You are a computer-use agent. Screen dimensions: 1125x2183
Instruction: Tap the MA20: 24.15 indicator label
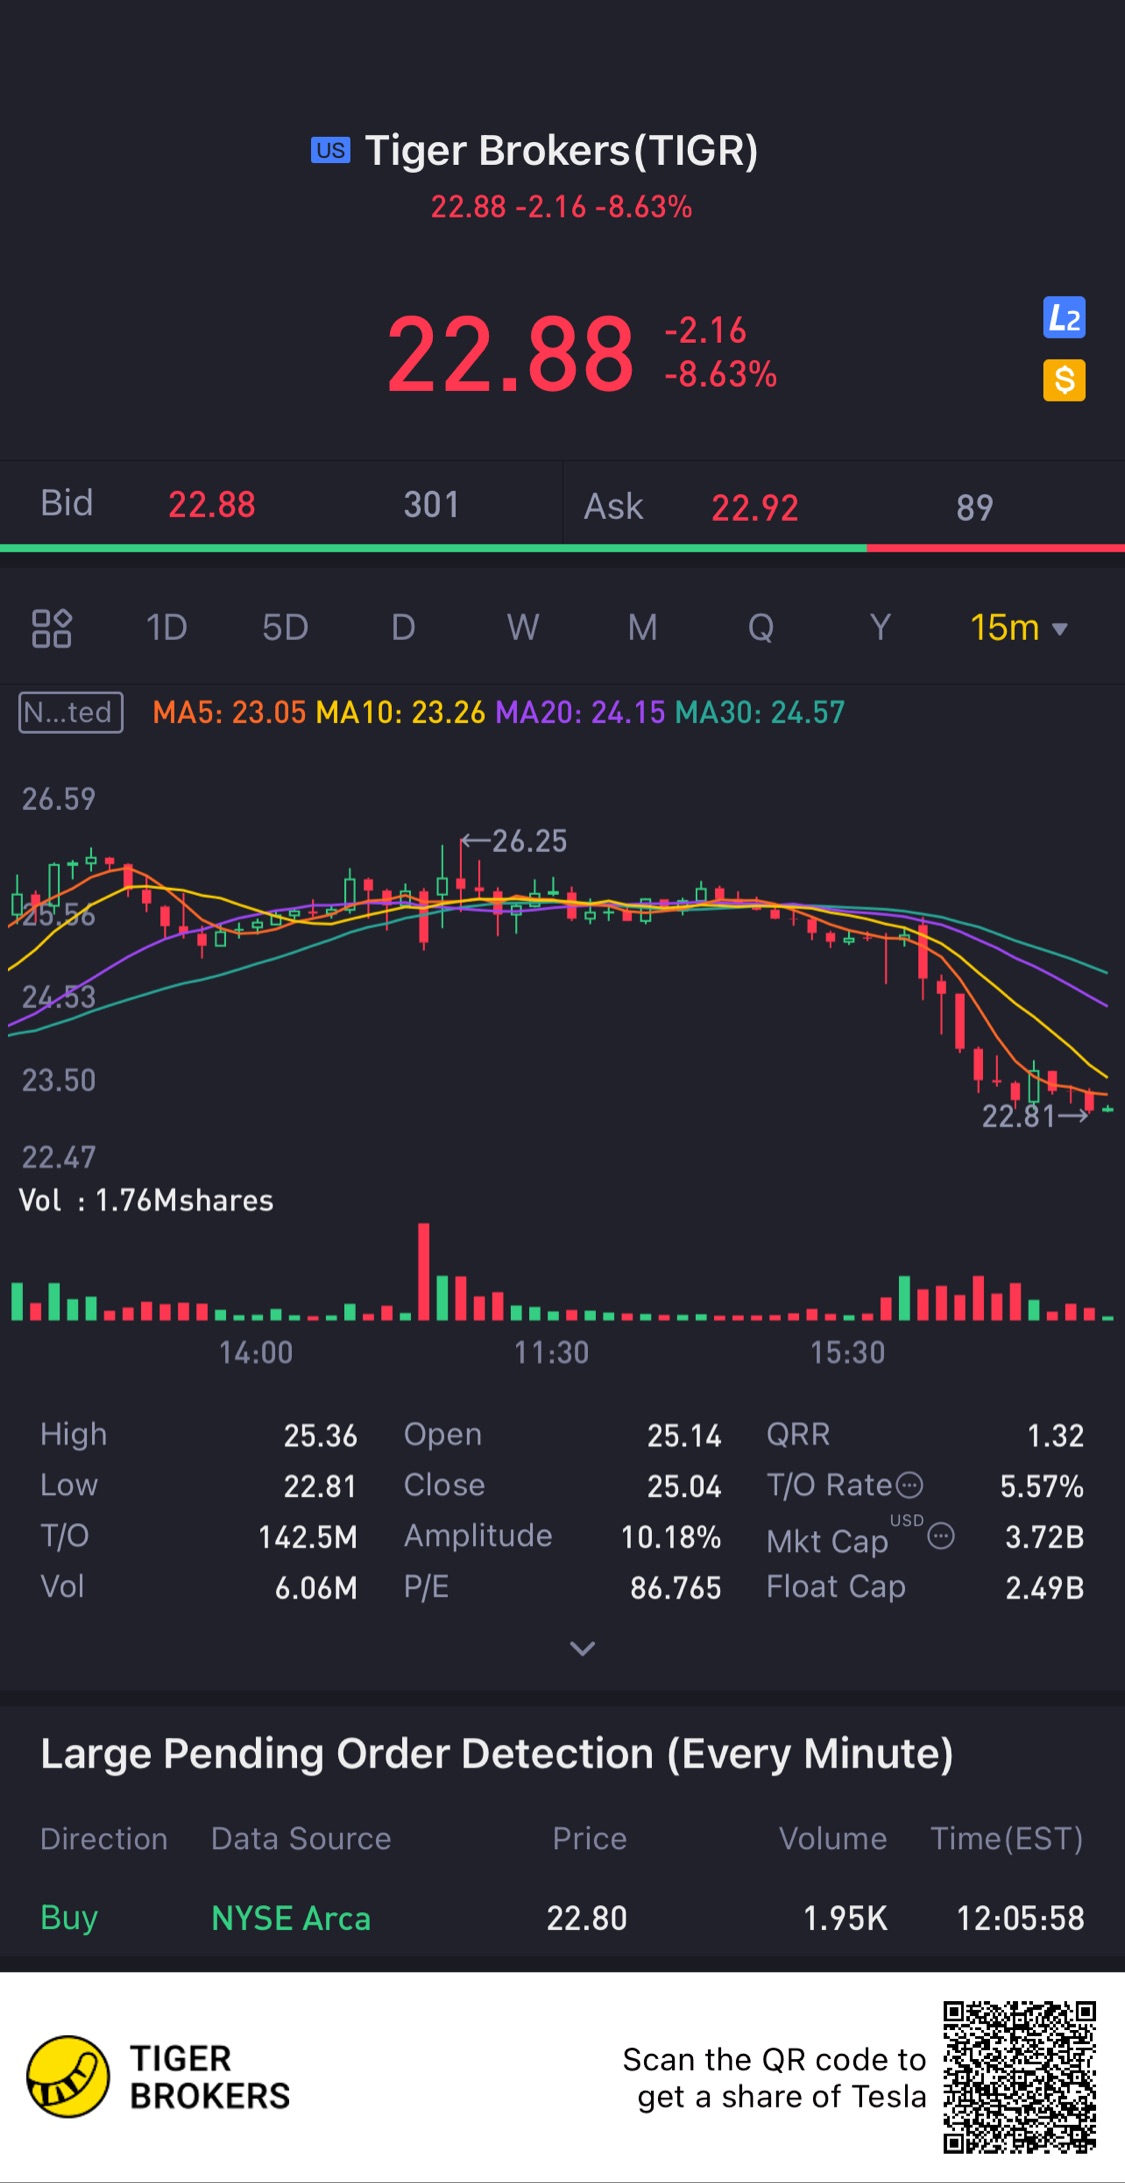pyautogui.click(x=580, y=713)
